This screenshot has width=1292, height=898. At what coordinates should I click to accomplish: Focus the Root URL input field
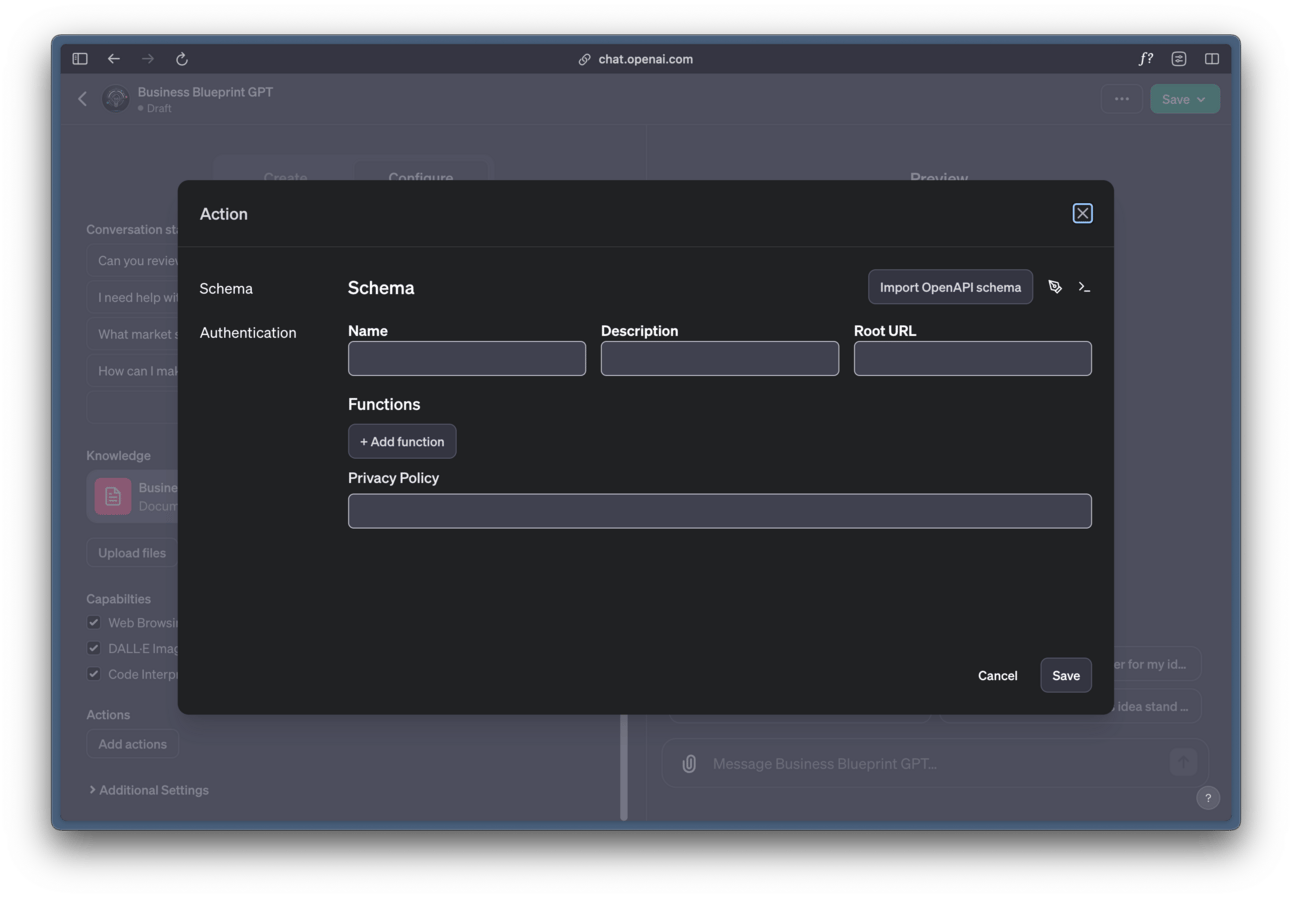[973, 358]
